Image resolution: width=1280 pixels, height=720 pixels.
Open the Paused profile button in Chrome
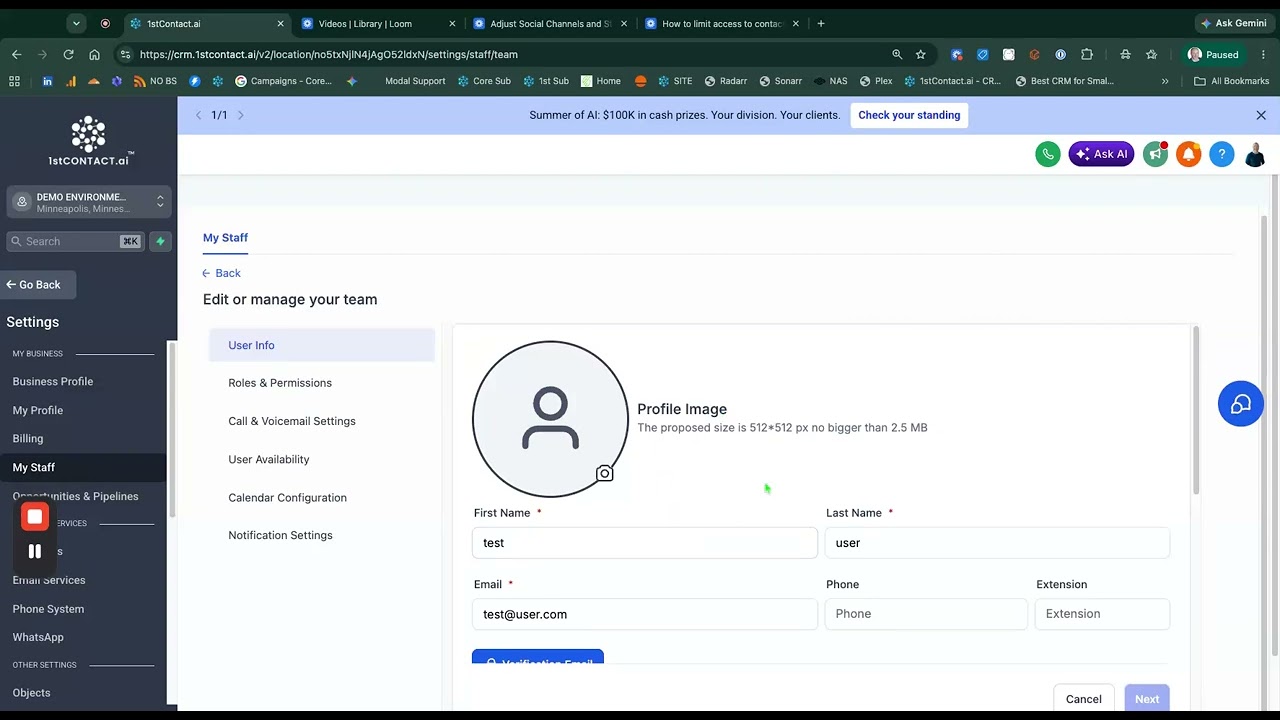[x=1213, y=55]
